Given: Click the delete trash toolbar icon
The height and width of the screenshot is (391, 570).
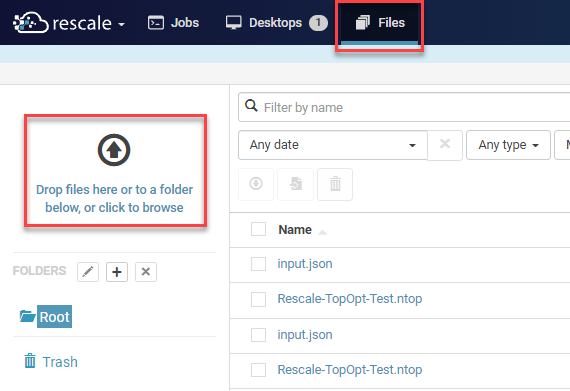Looking at the screenshot, I should click(x=335, y=184).
